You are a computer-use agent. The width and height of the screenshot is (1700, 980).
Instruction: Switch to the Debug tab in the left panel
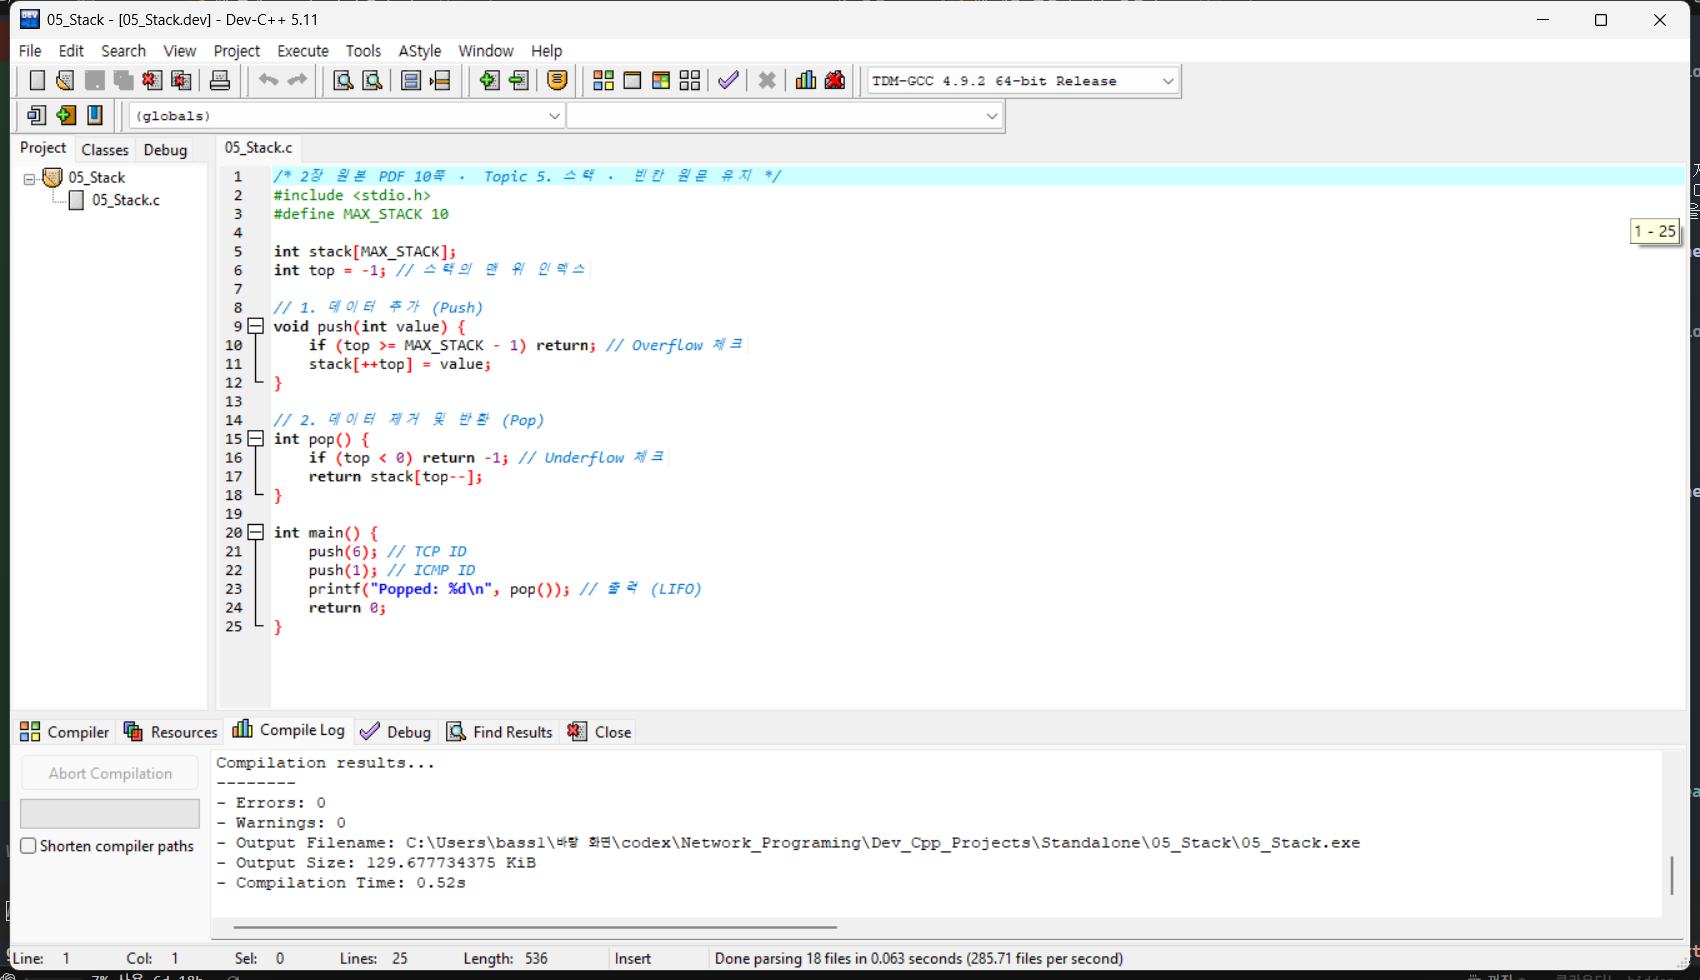(x=165, y=150)
